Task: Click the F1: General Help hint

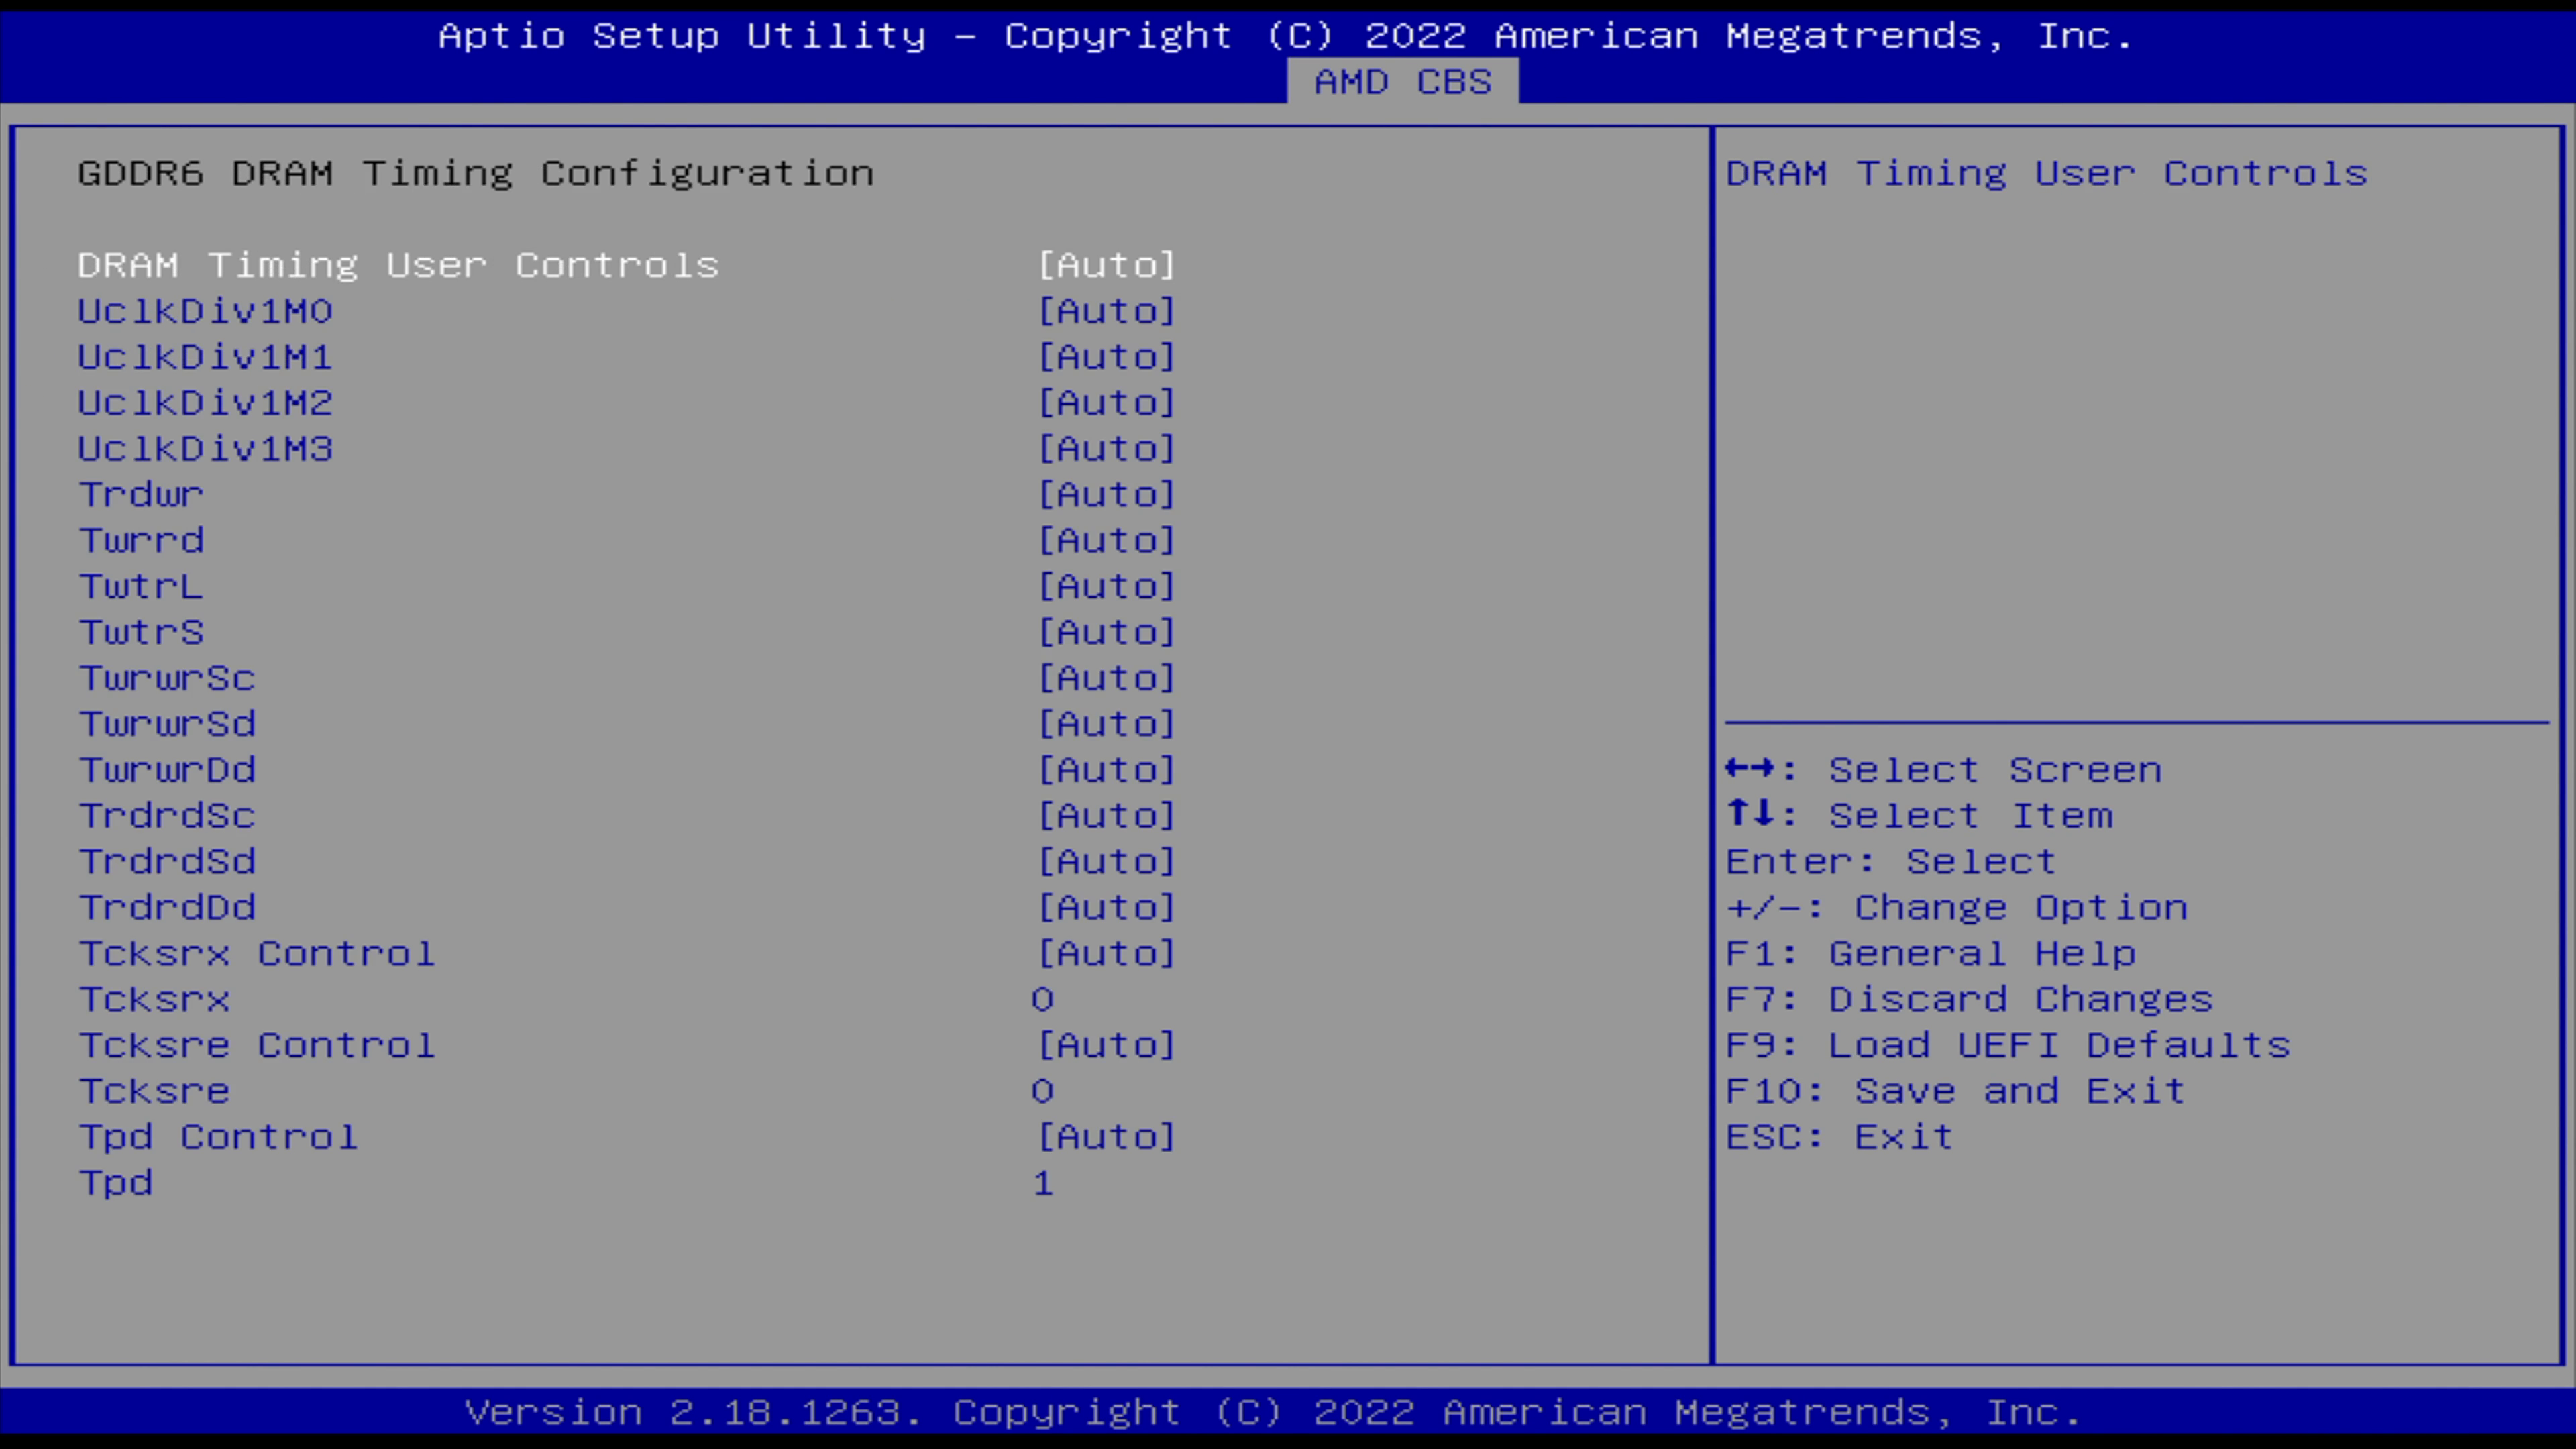Action: point(1931,954)
